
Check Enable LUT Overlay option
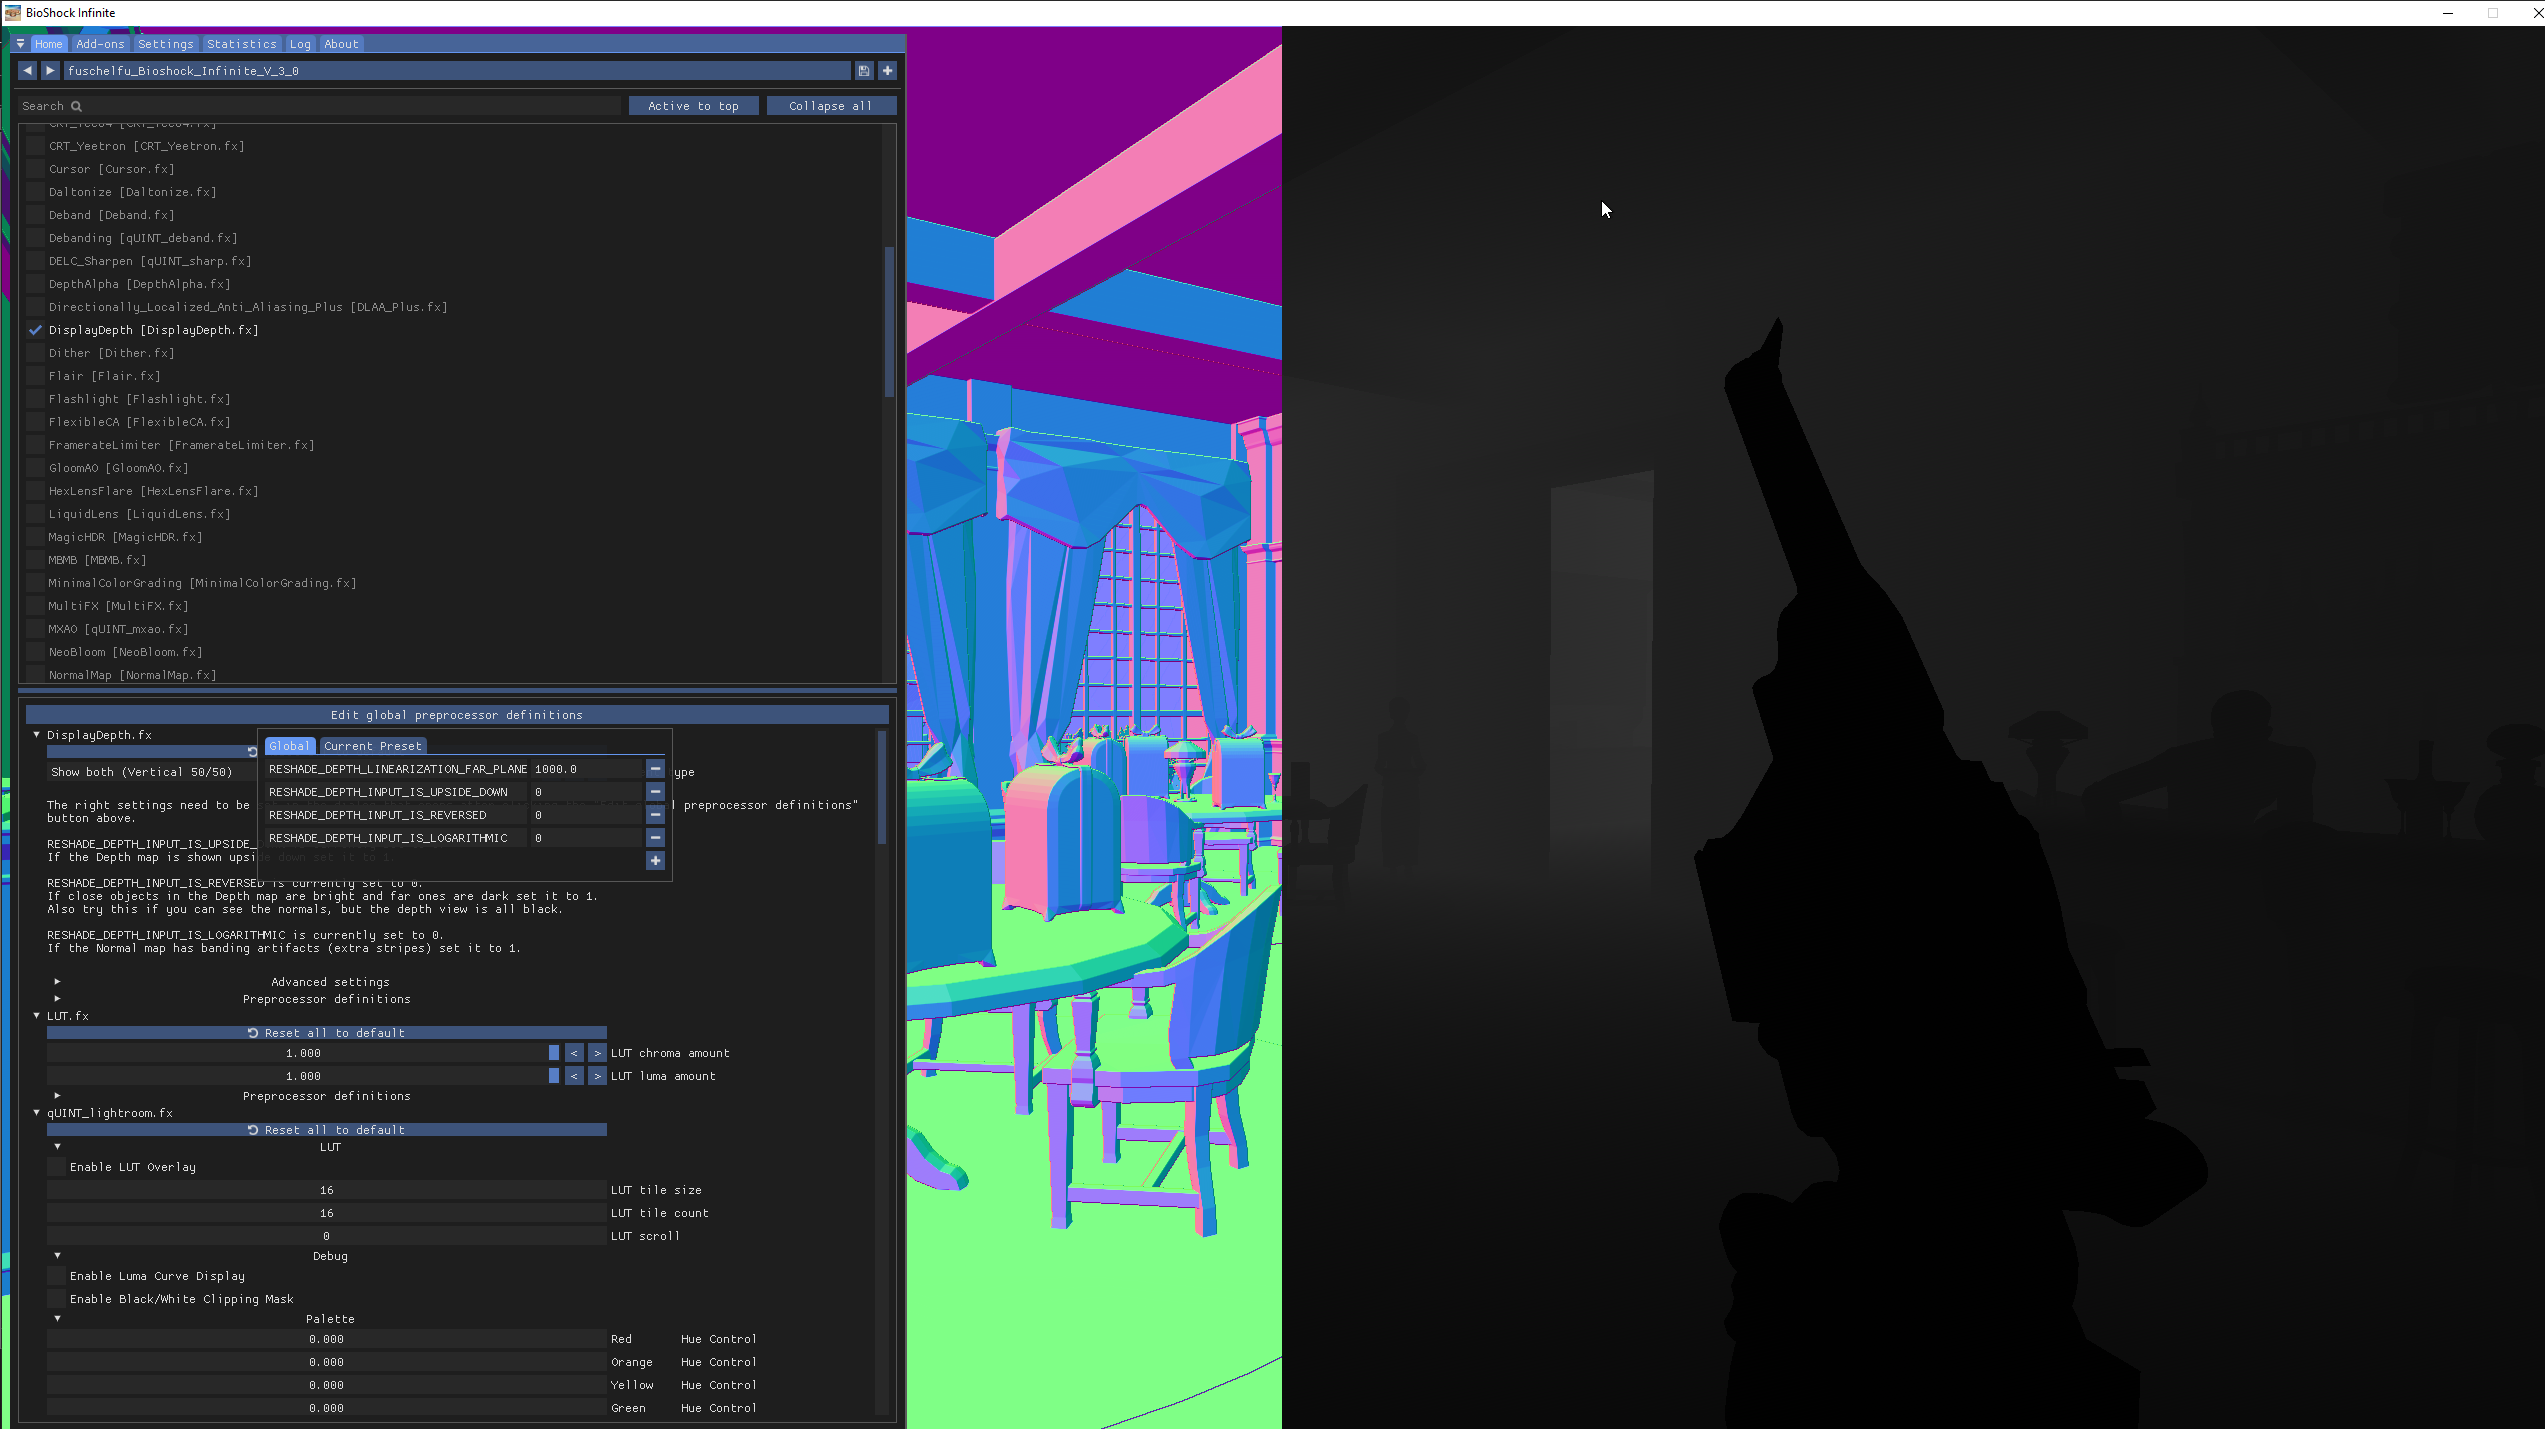point(57,1167)
